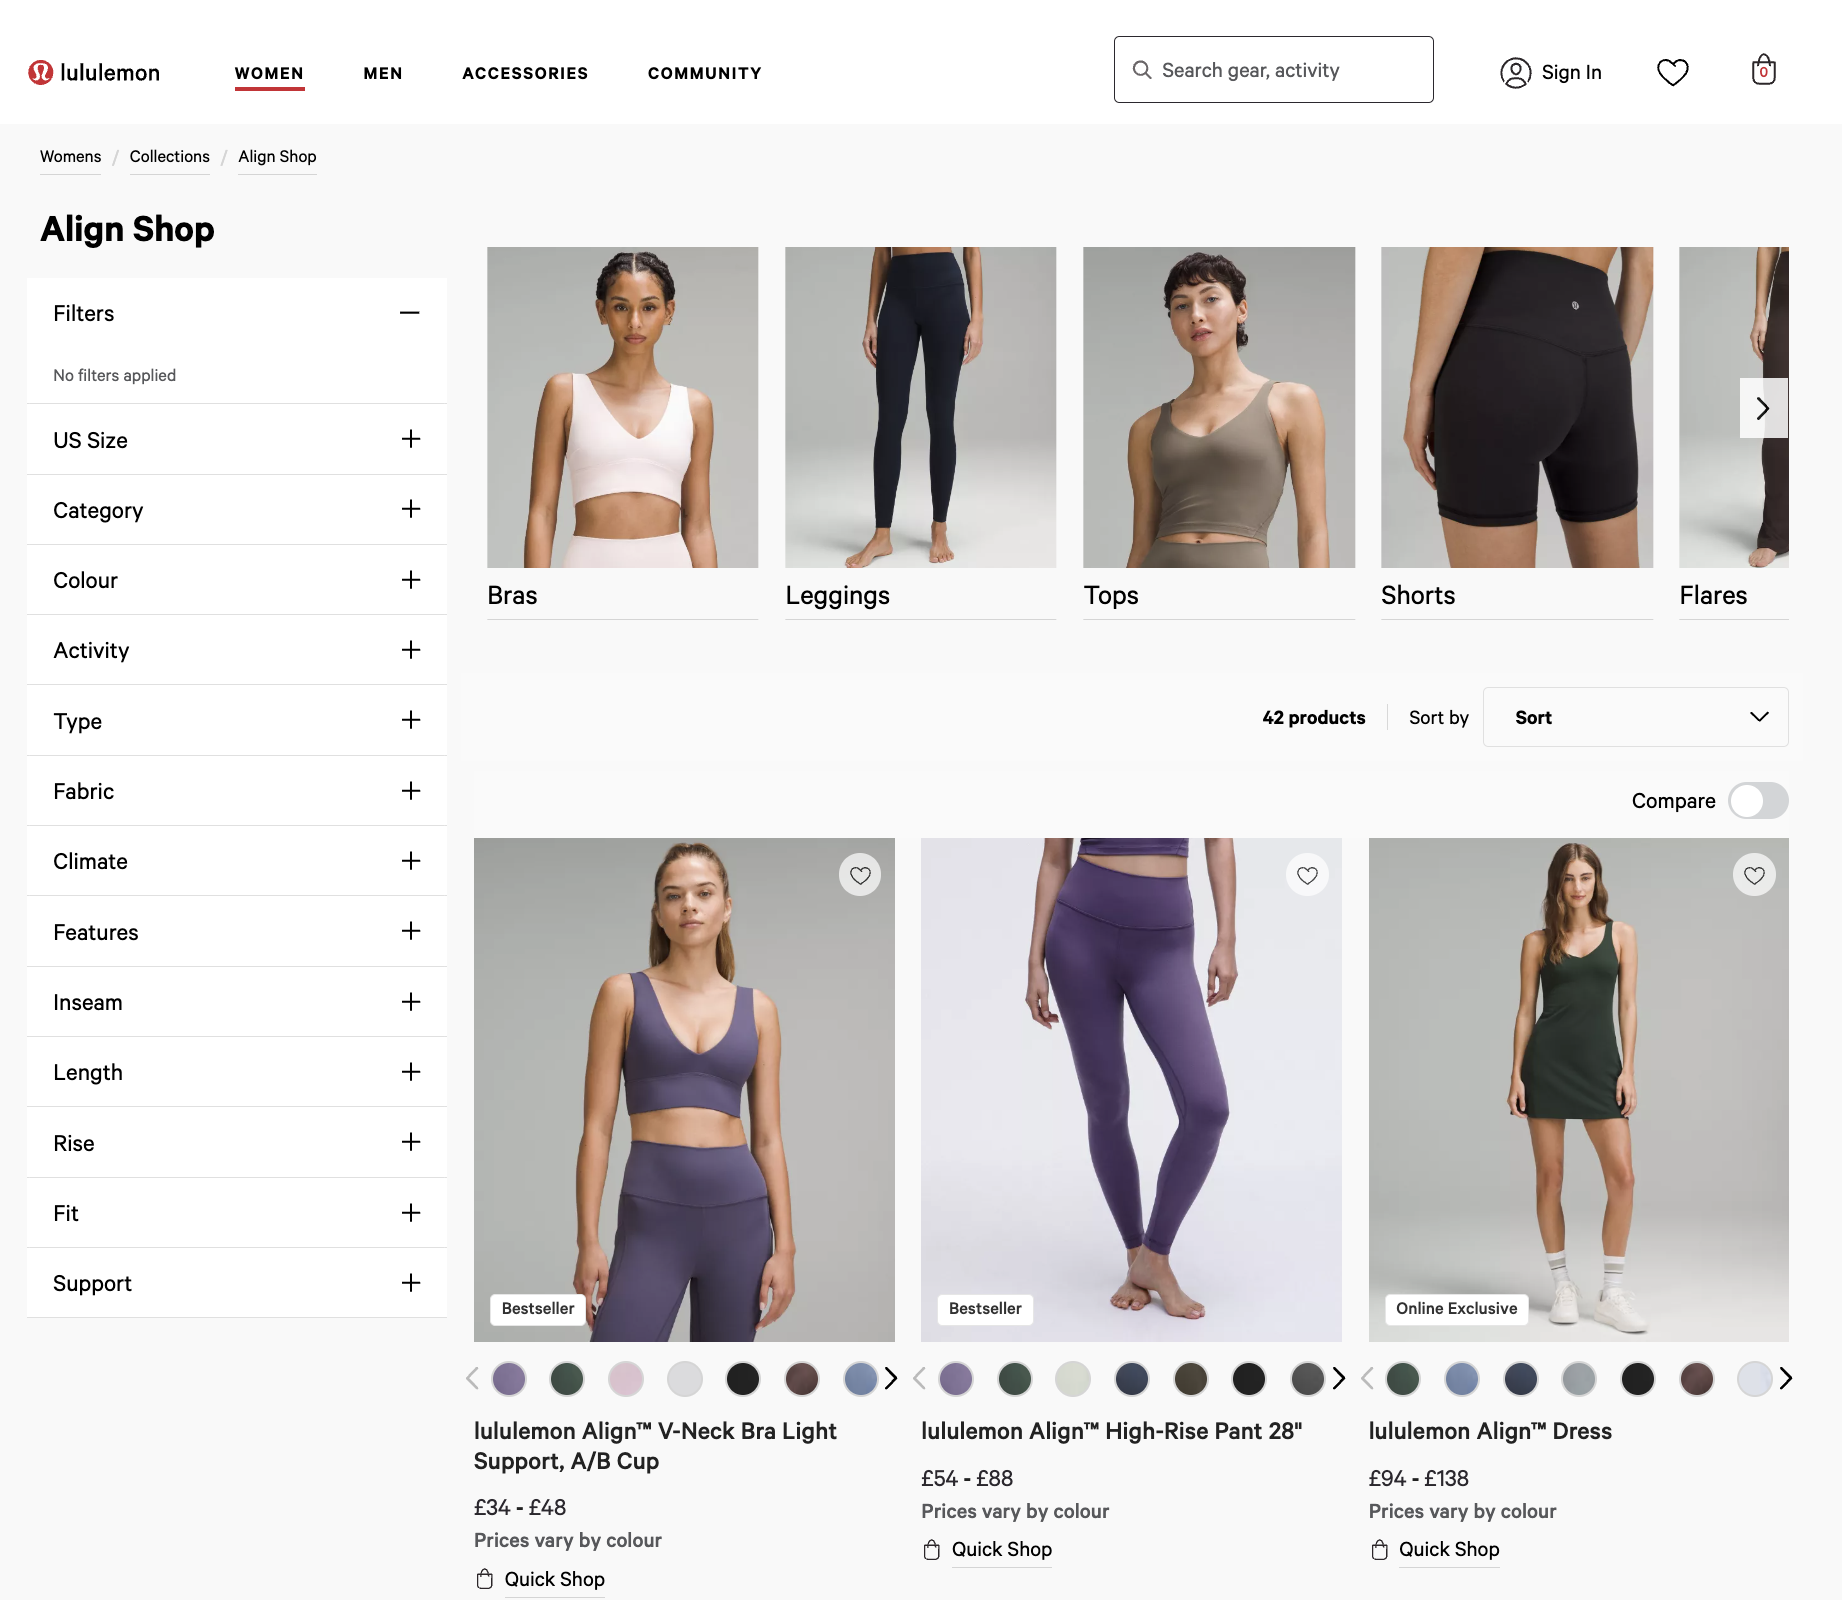Favourite the Align Dress with heart icon
This screenshot has width=1842, height=1600.
1754,875
